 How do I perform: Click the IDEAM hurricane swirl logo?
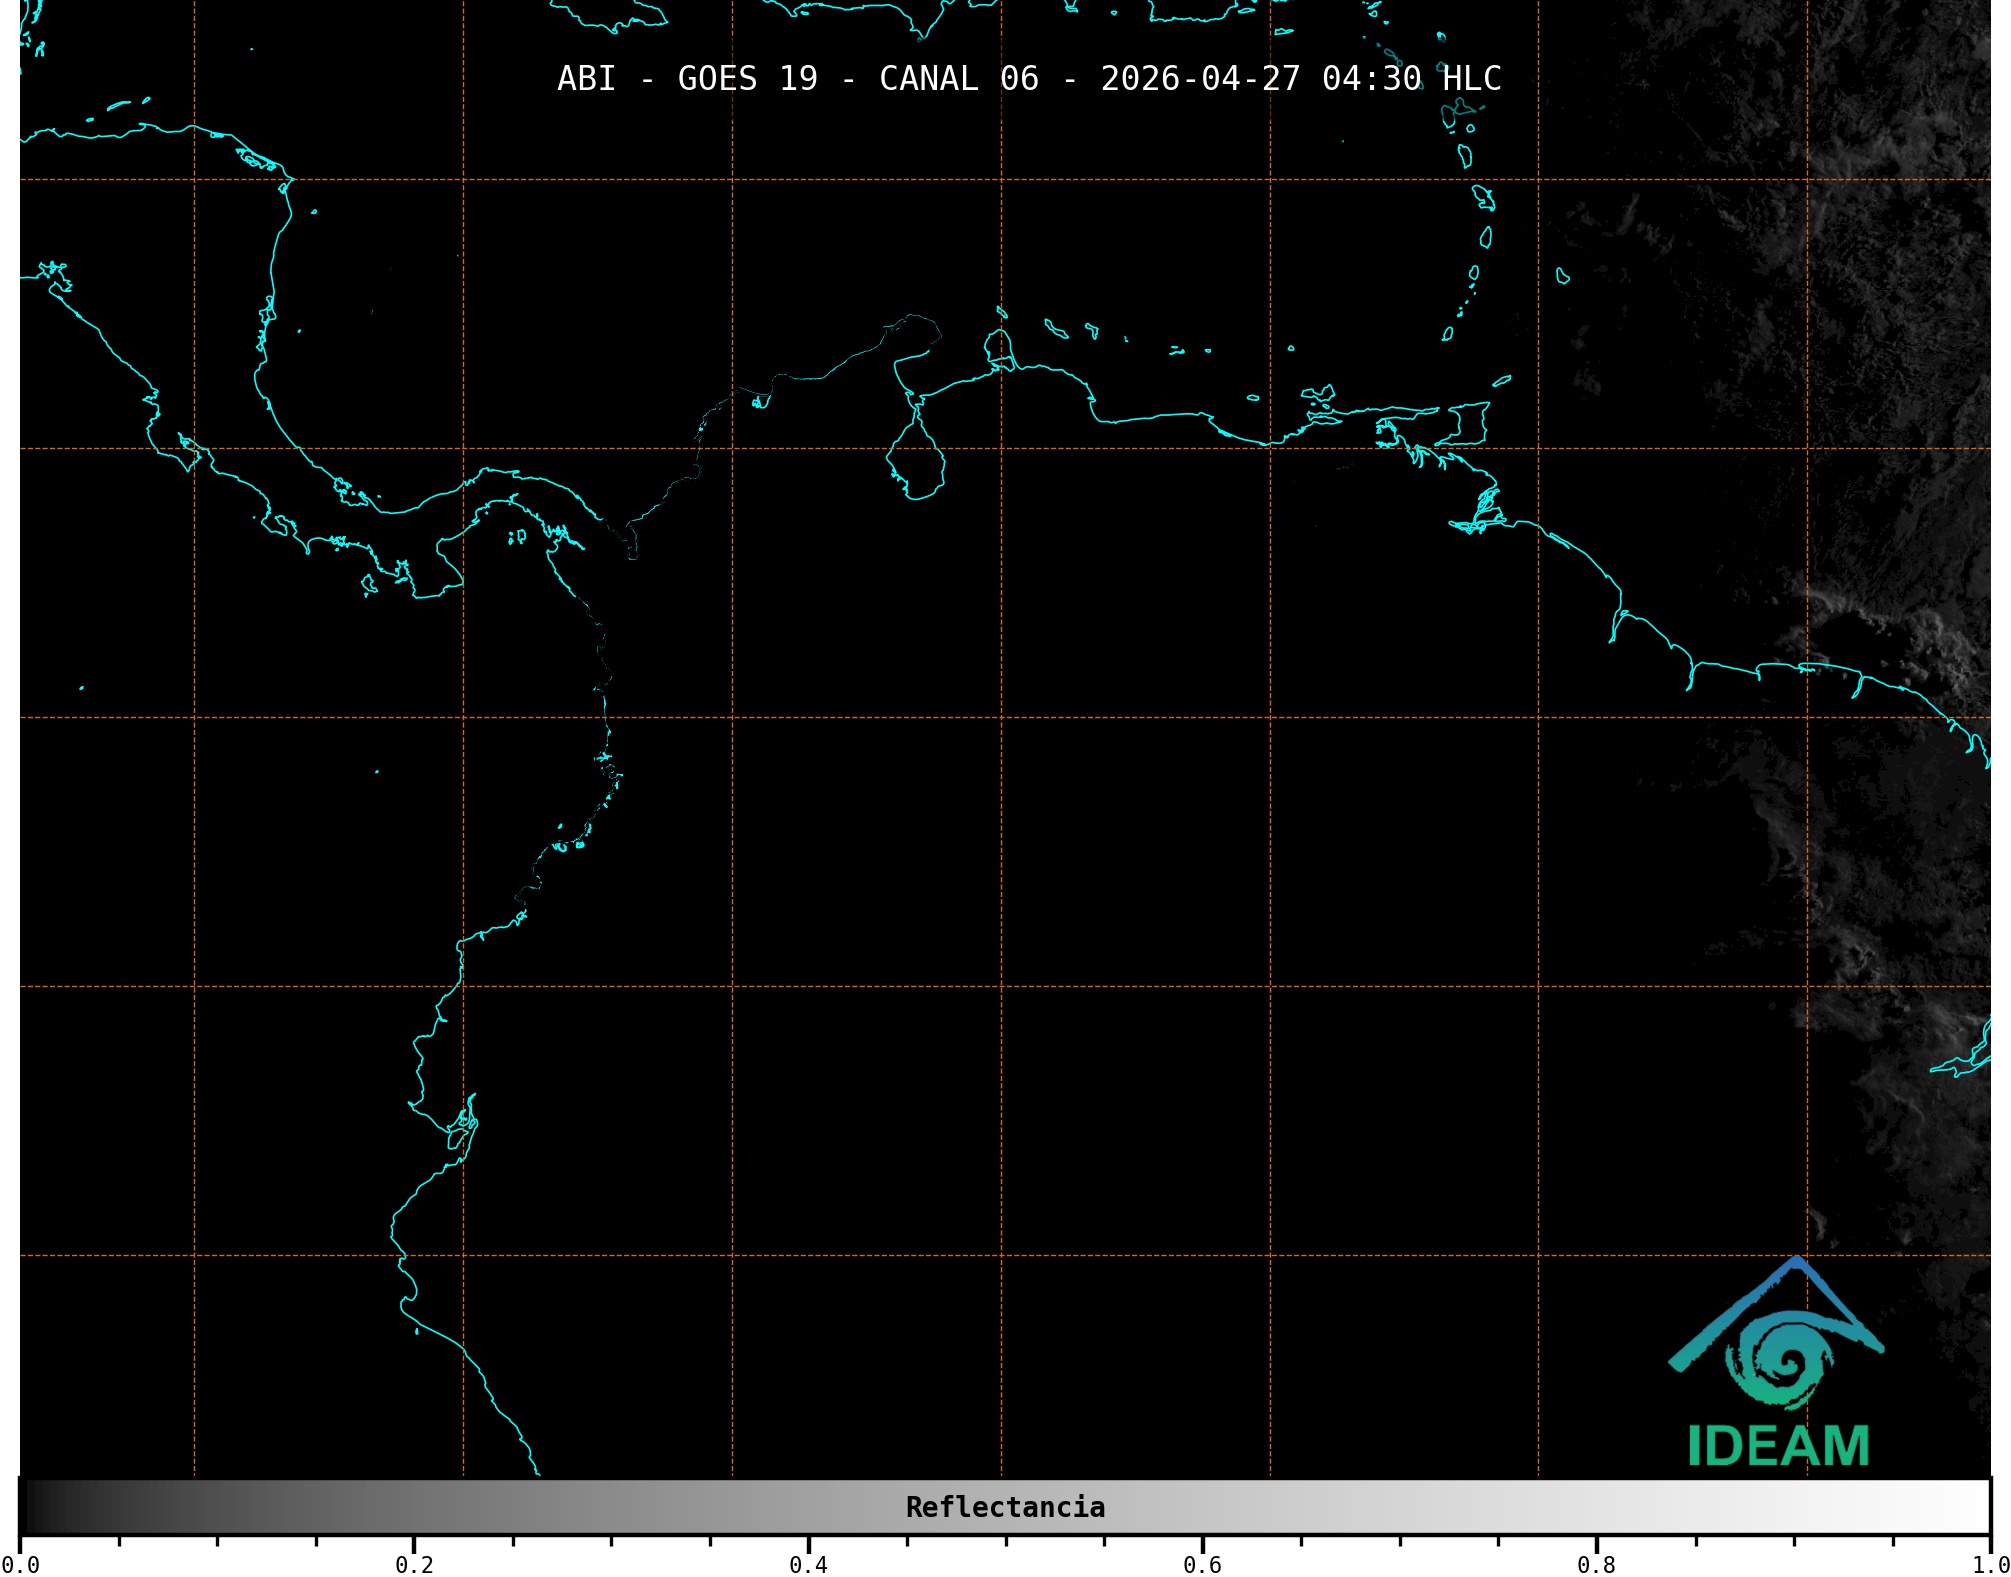1785,1362
